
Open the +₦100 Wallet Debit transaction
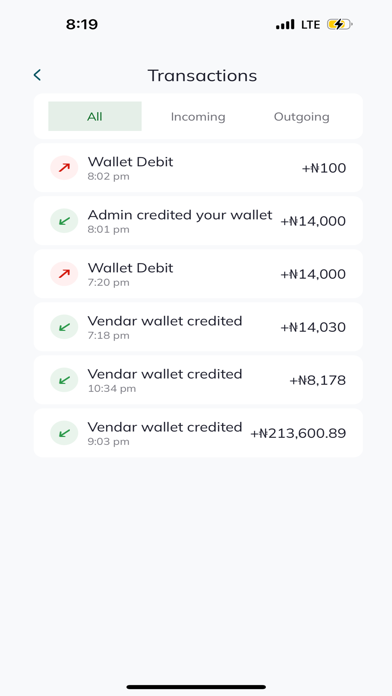tap(198, 168)
